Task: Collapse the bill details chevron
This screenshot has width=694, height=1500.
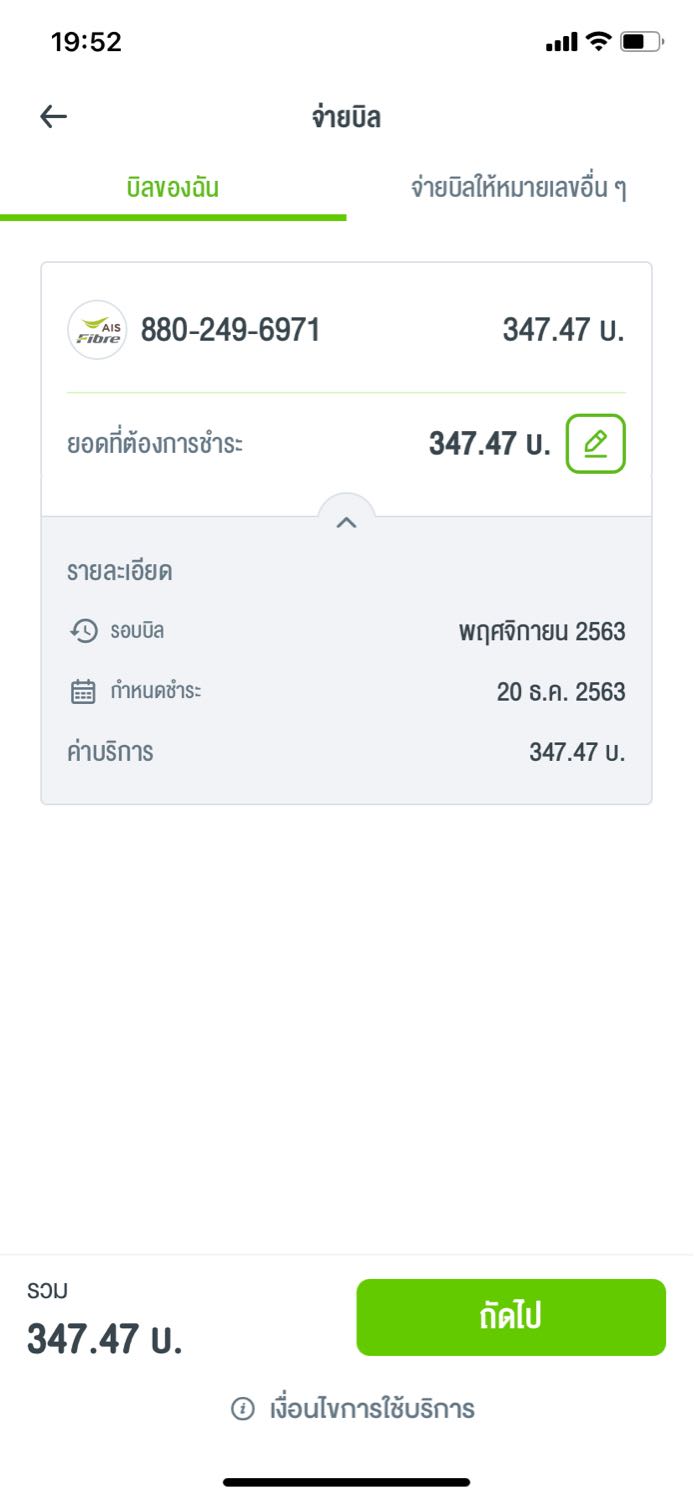Action: (x=346, y=522)
